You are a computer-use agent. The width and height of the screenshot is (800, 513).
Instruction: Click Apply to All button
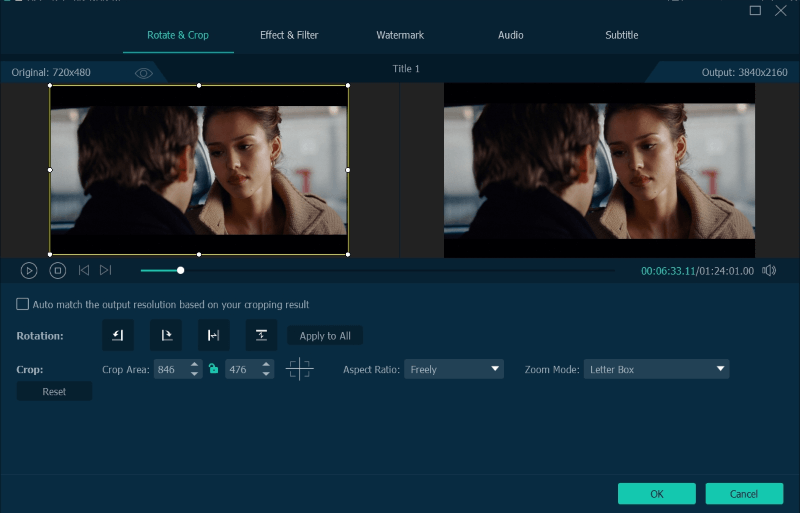(x=325, y=336)
